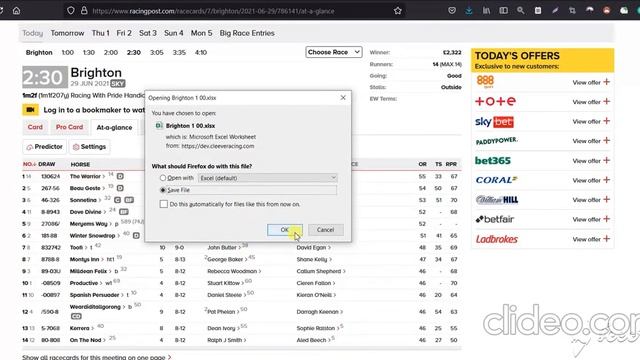Jump to the 4:10 Brighton race
640x360 pixels.
click(201, 52)
